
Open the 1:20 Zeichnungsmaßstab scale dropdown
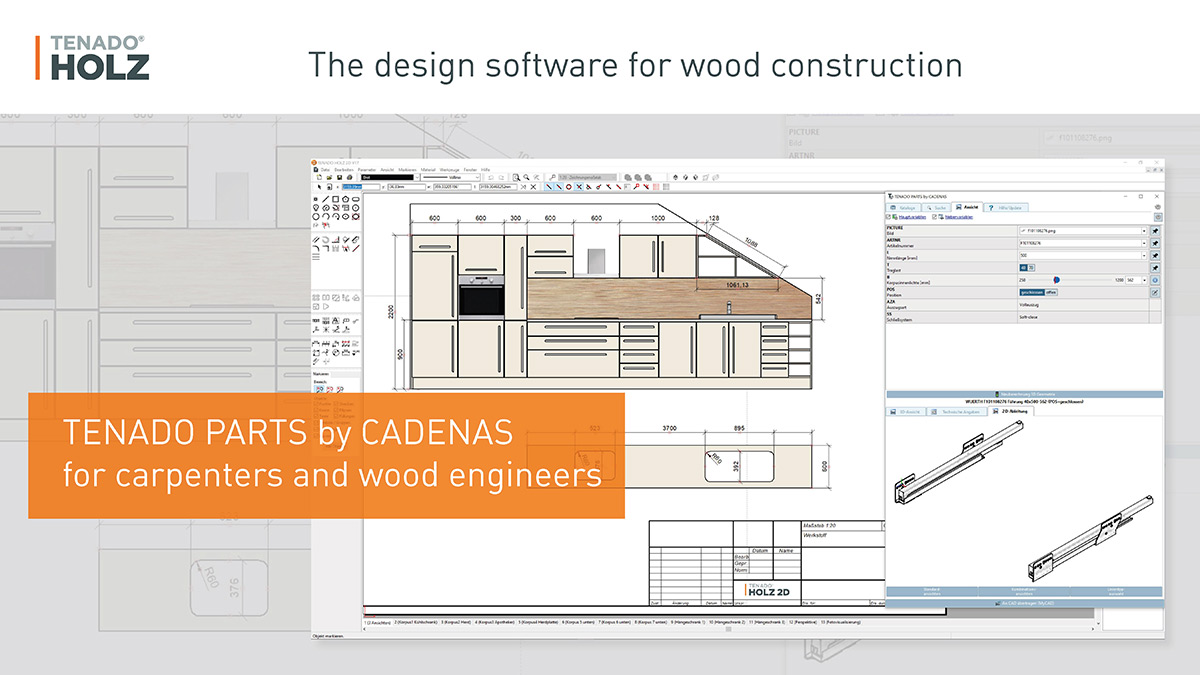tap(589, 177)
